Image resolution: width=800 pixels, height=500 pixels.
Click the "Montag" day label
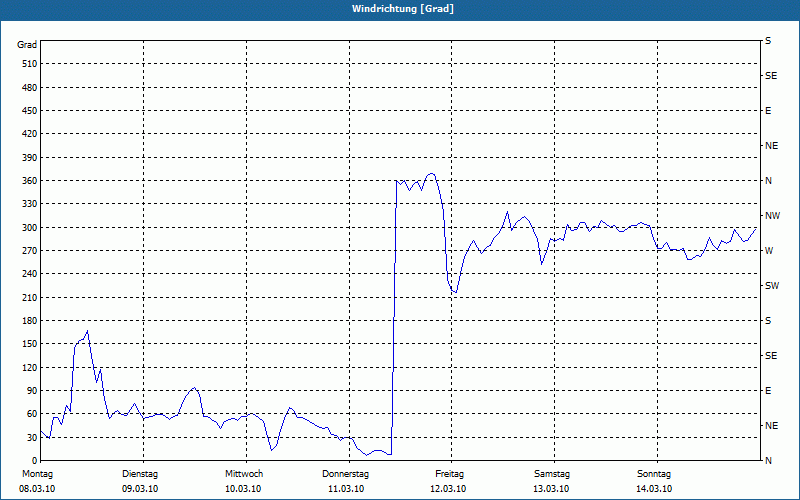click(37, 474)
